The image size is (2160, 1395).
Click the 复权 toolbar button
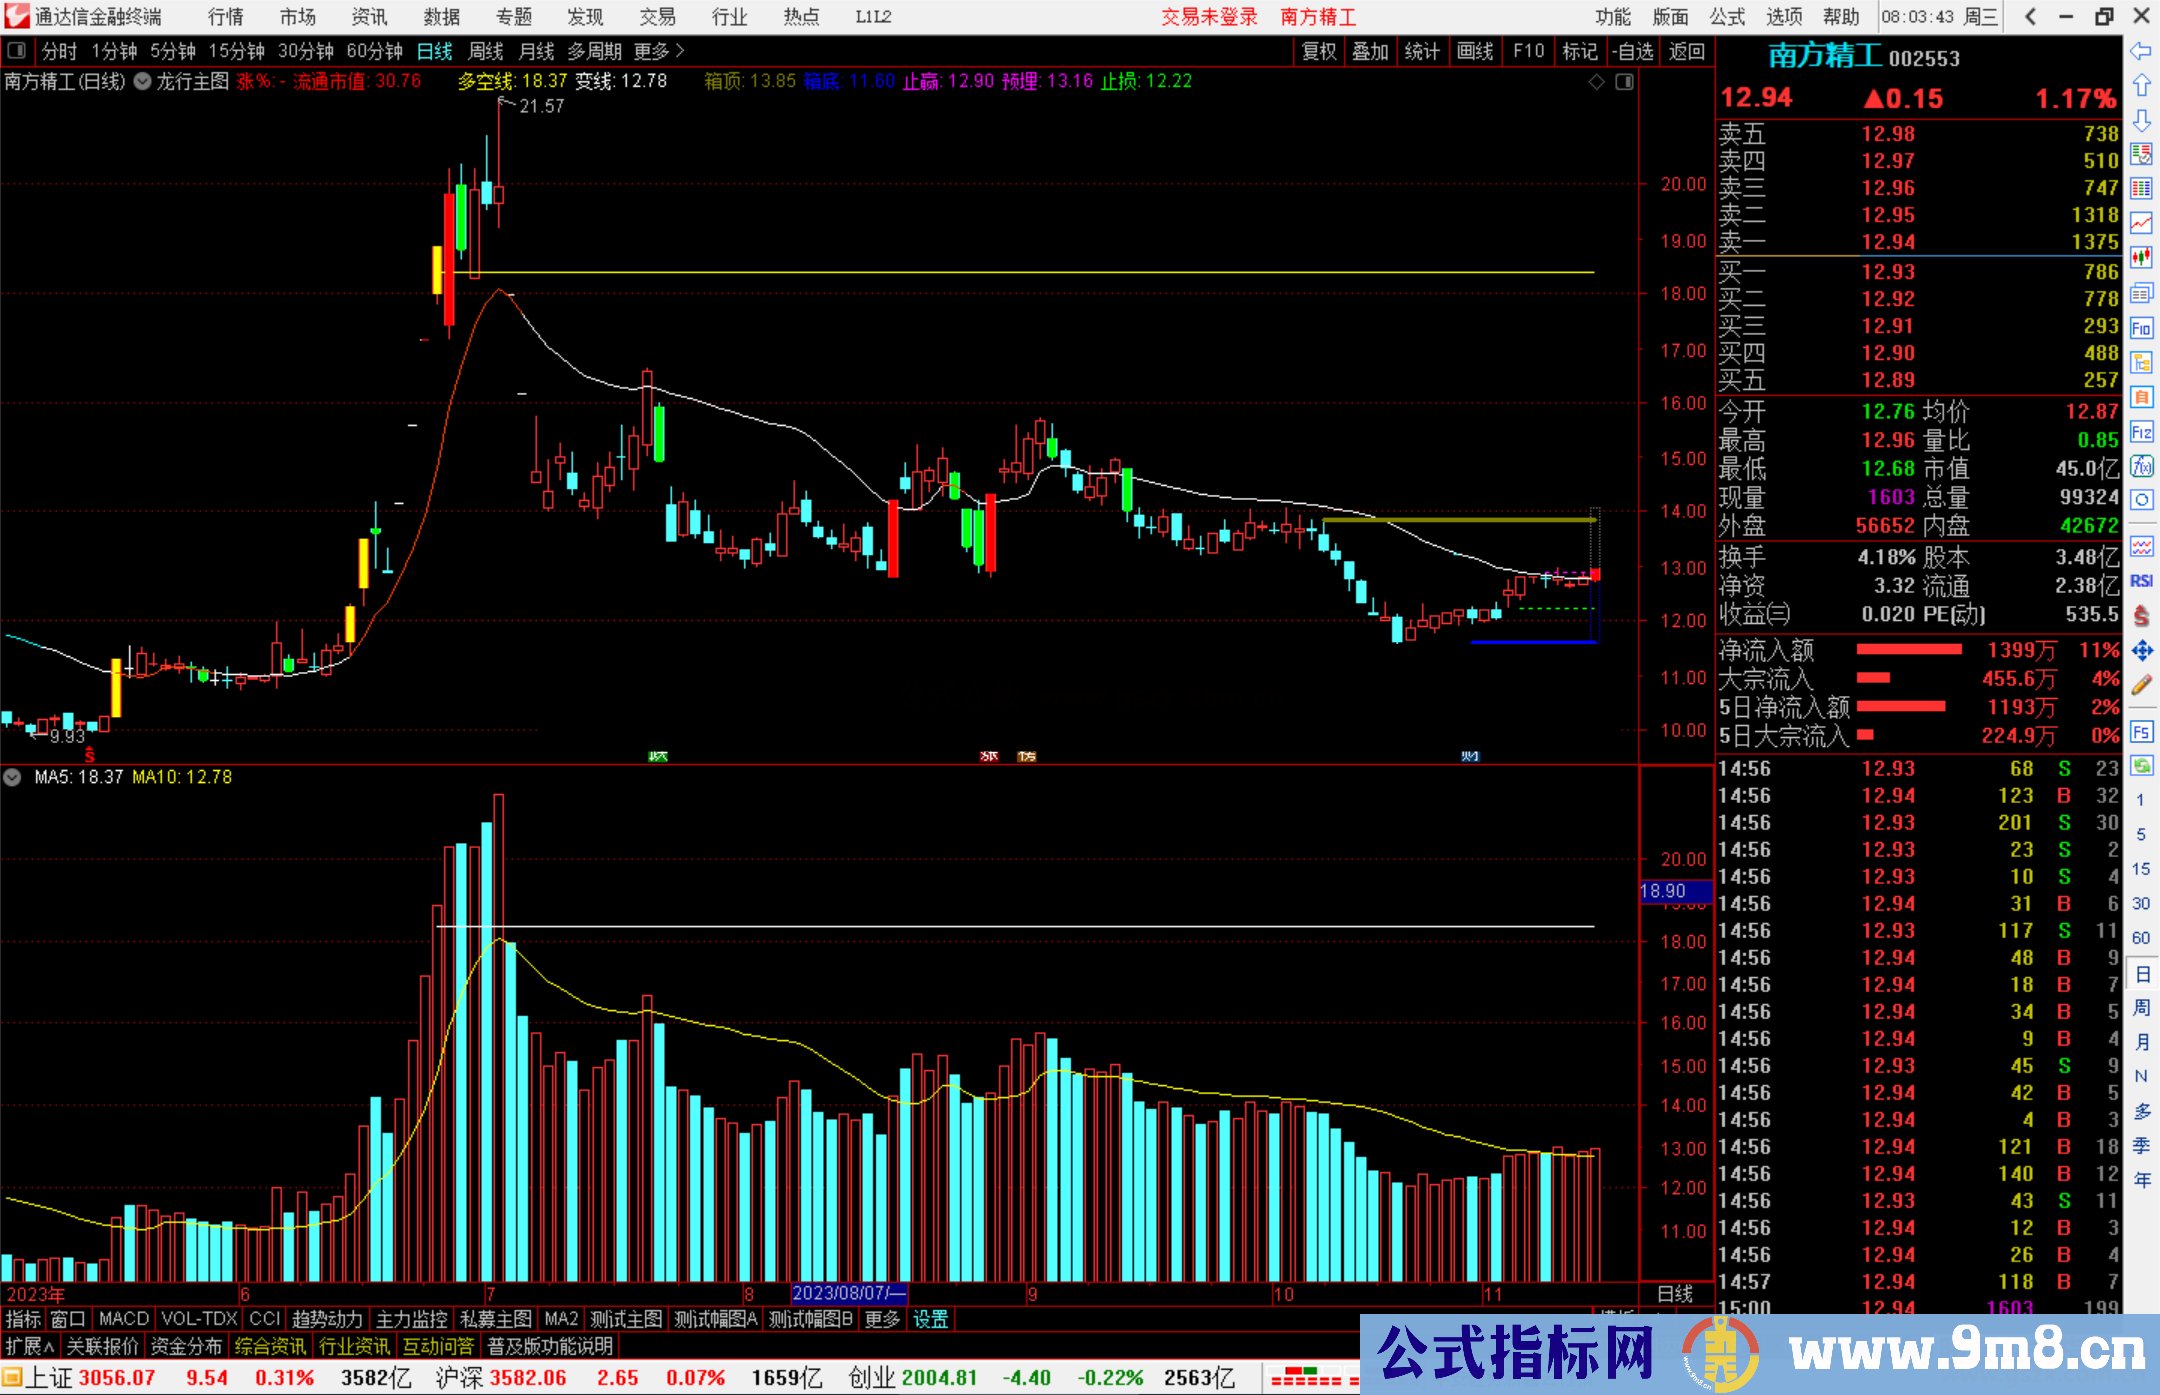tap(1319, 51)
